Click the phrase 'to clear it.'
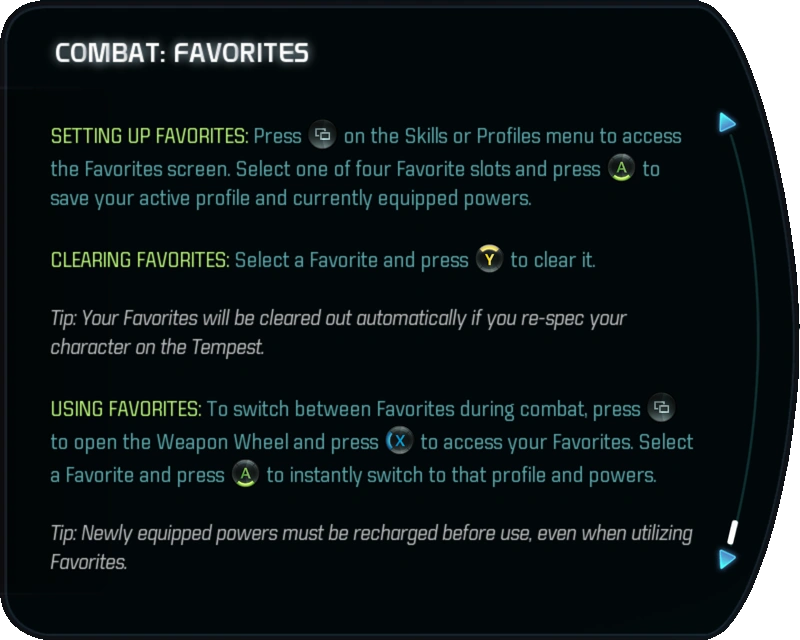The image size is (800, 640). pos(553,261)
